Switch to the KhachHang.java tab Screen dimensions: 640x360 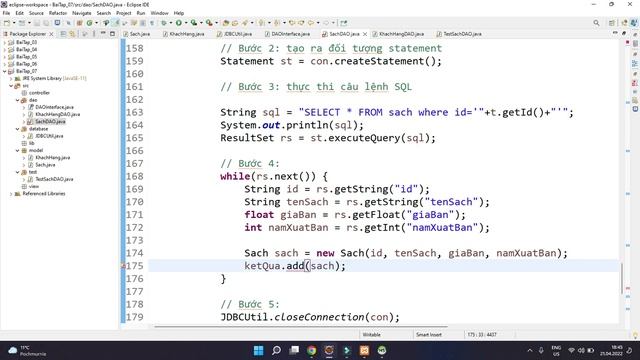(183, 34)
